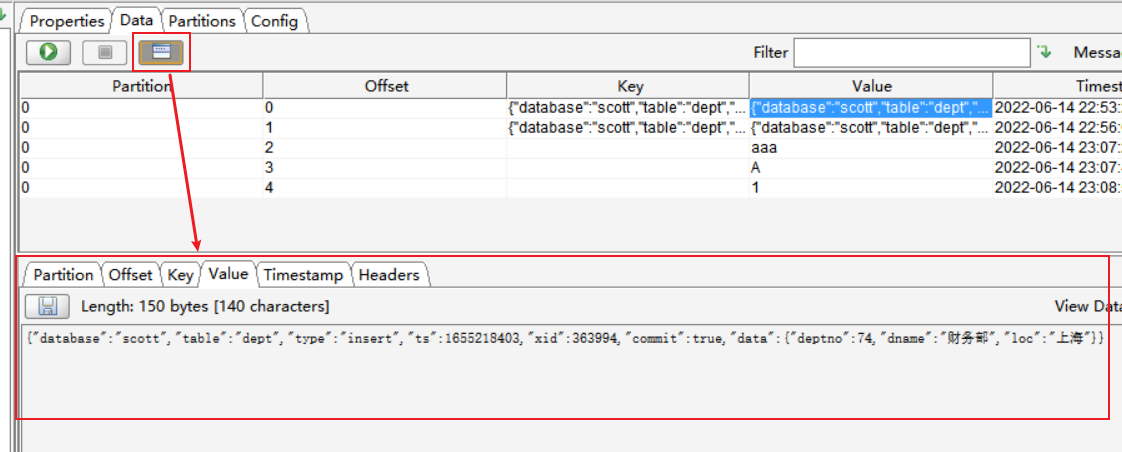Click the gray stop button
The image size is (1122, 452).
(105, 52)
